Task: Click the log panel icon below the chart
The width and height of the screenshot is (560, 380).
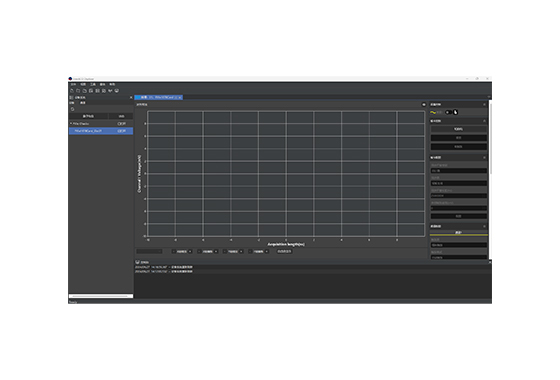Action: click(138, 262)
